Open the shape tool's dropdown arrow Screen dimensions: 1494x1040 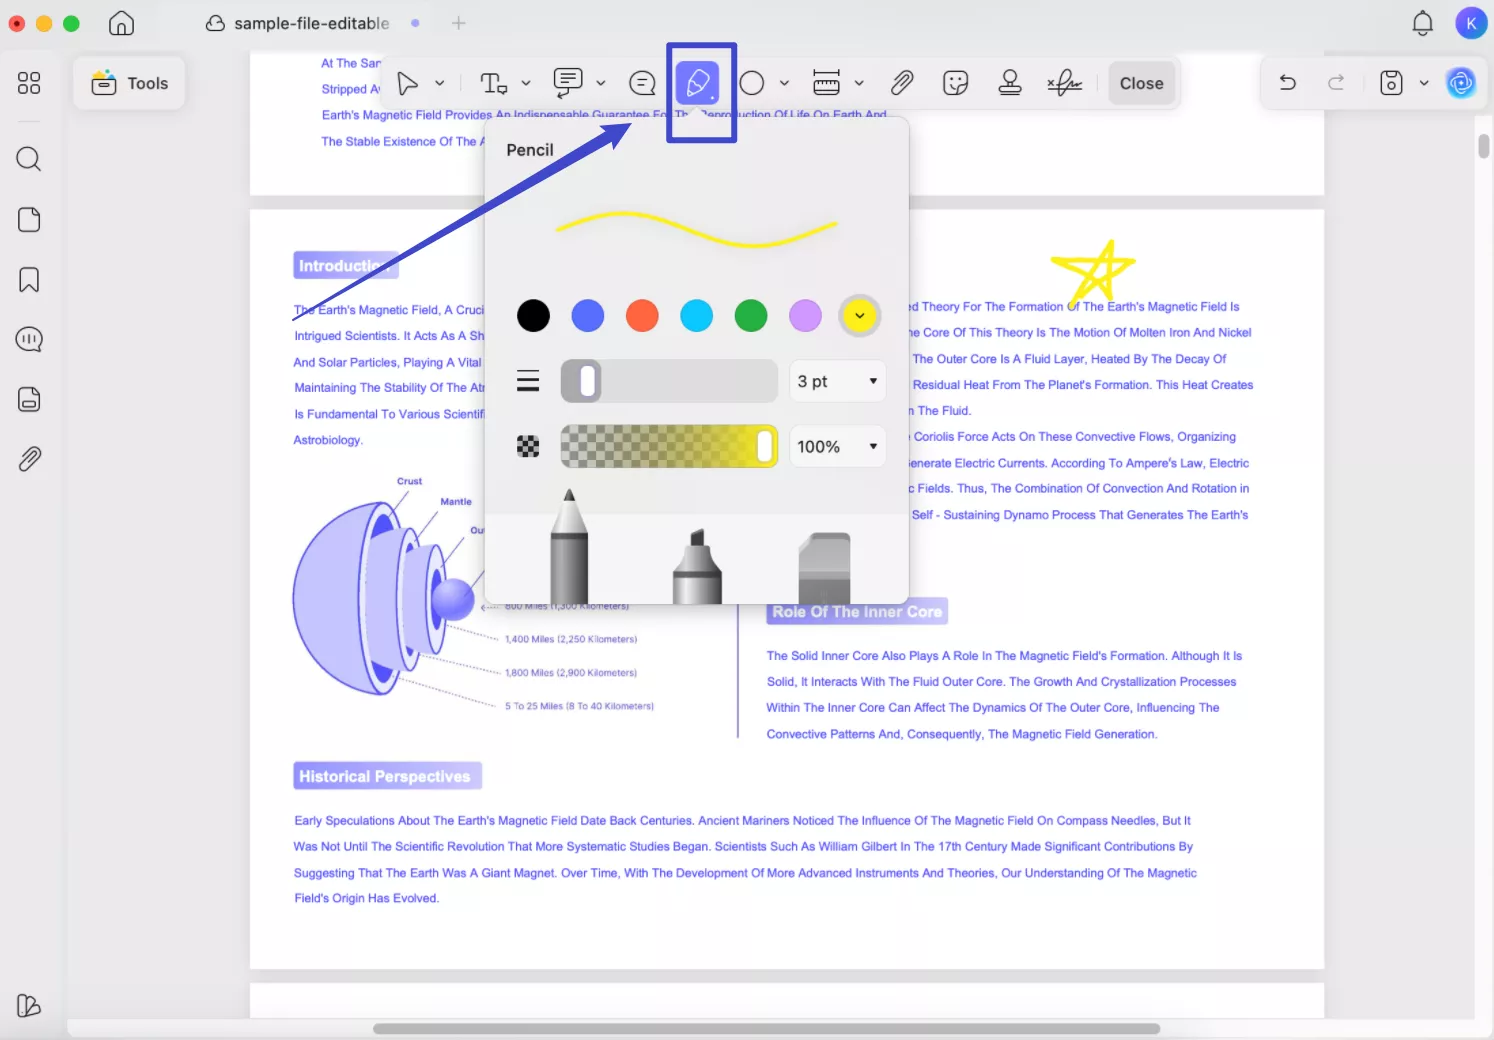784,83
